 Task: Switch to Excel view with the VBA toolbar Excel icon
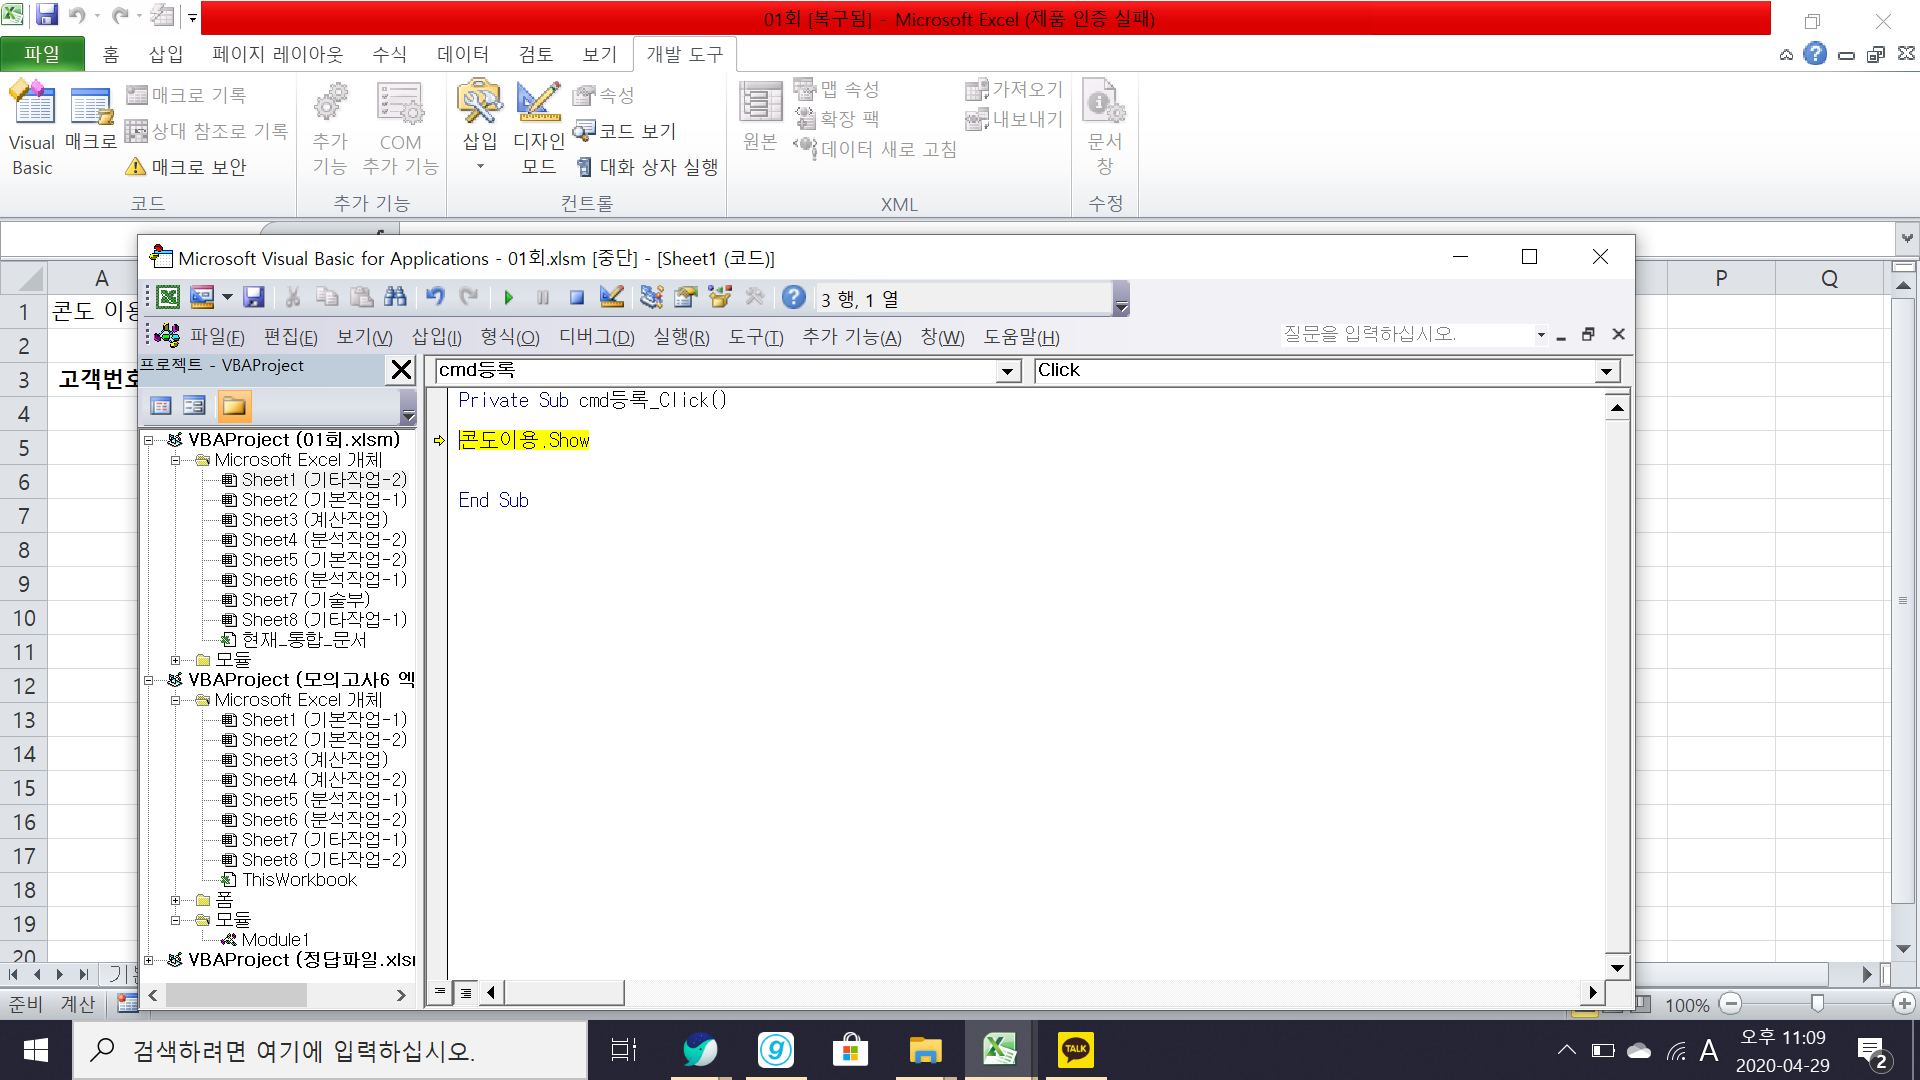coord(168,297)
